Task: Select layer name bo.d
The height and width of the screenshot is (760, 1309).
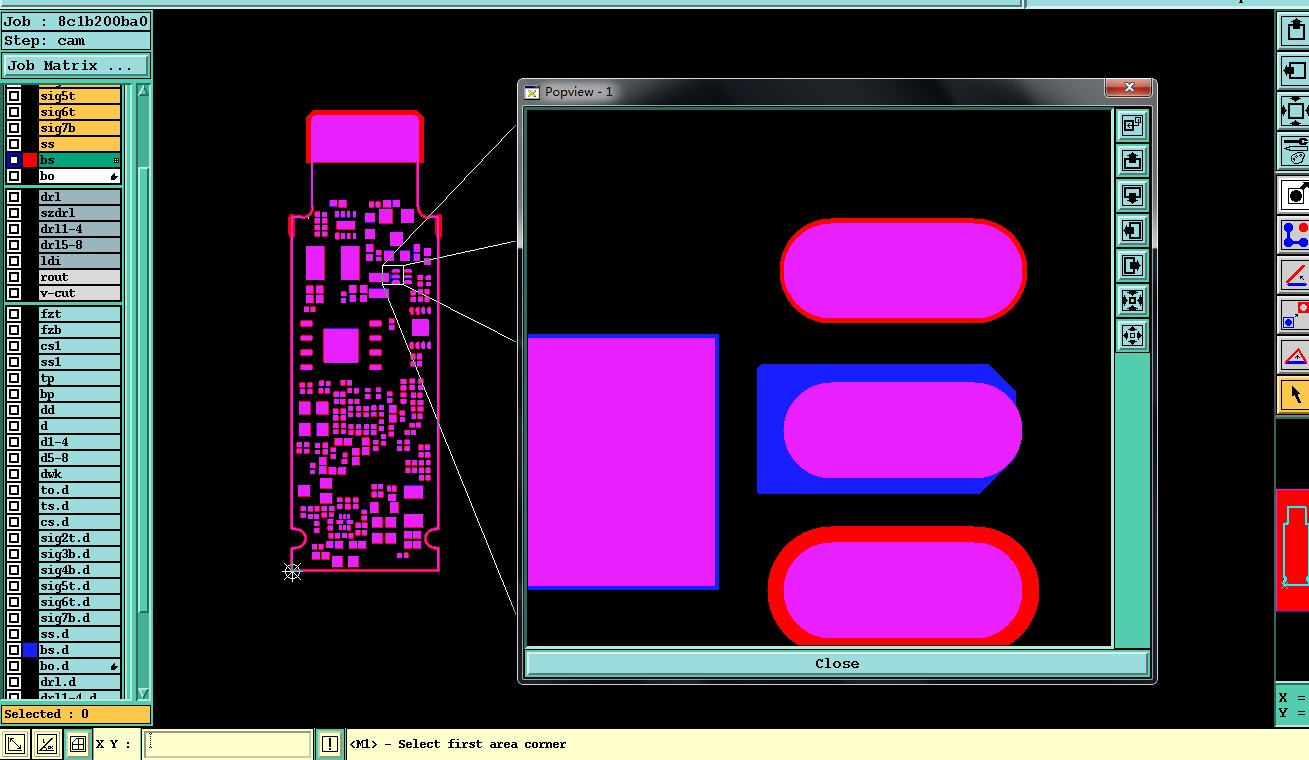Action: pyautogui.click(x=80, y=666)
